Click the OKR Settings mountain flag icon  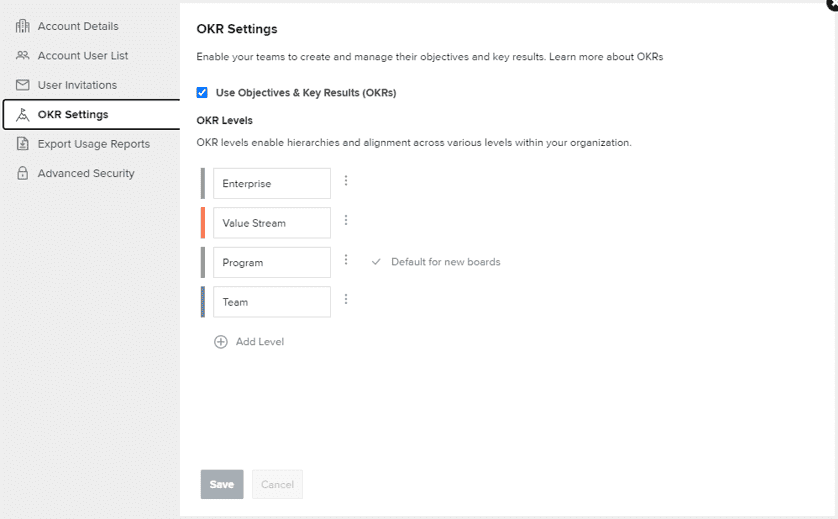tap(22, 114)
